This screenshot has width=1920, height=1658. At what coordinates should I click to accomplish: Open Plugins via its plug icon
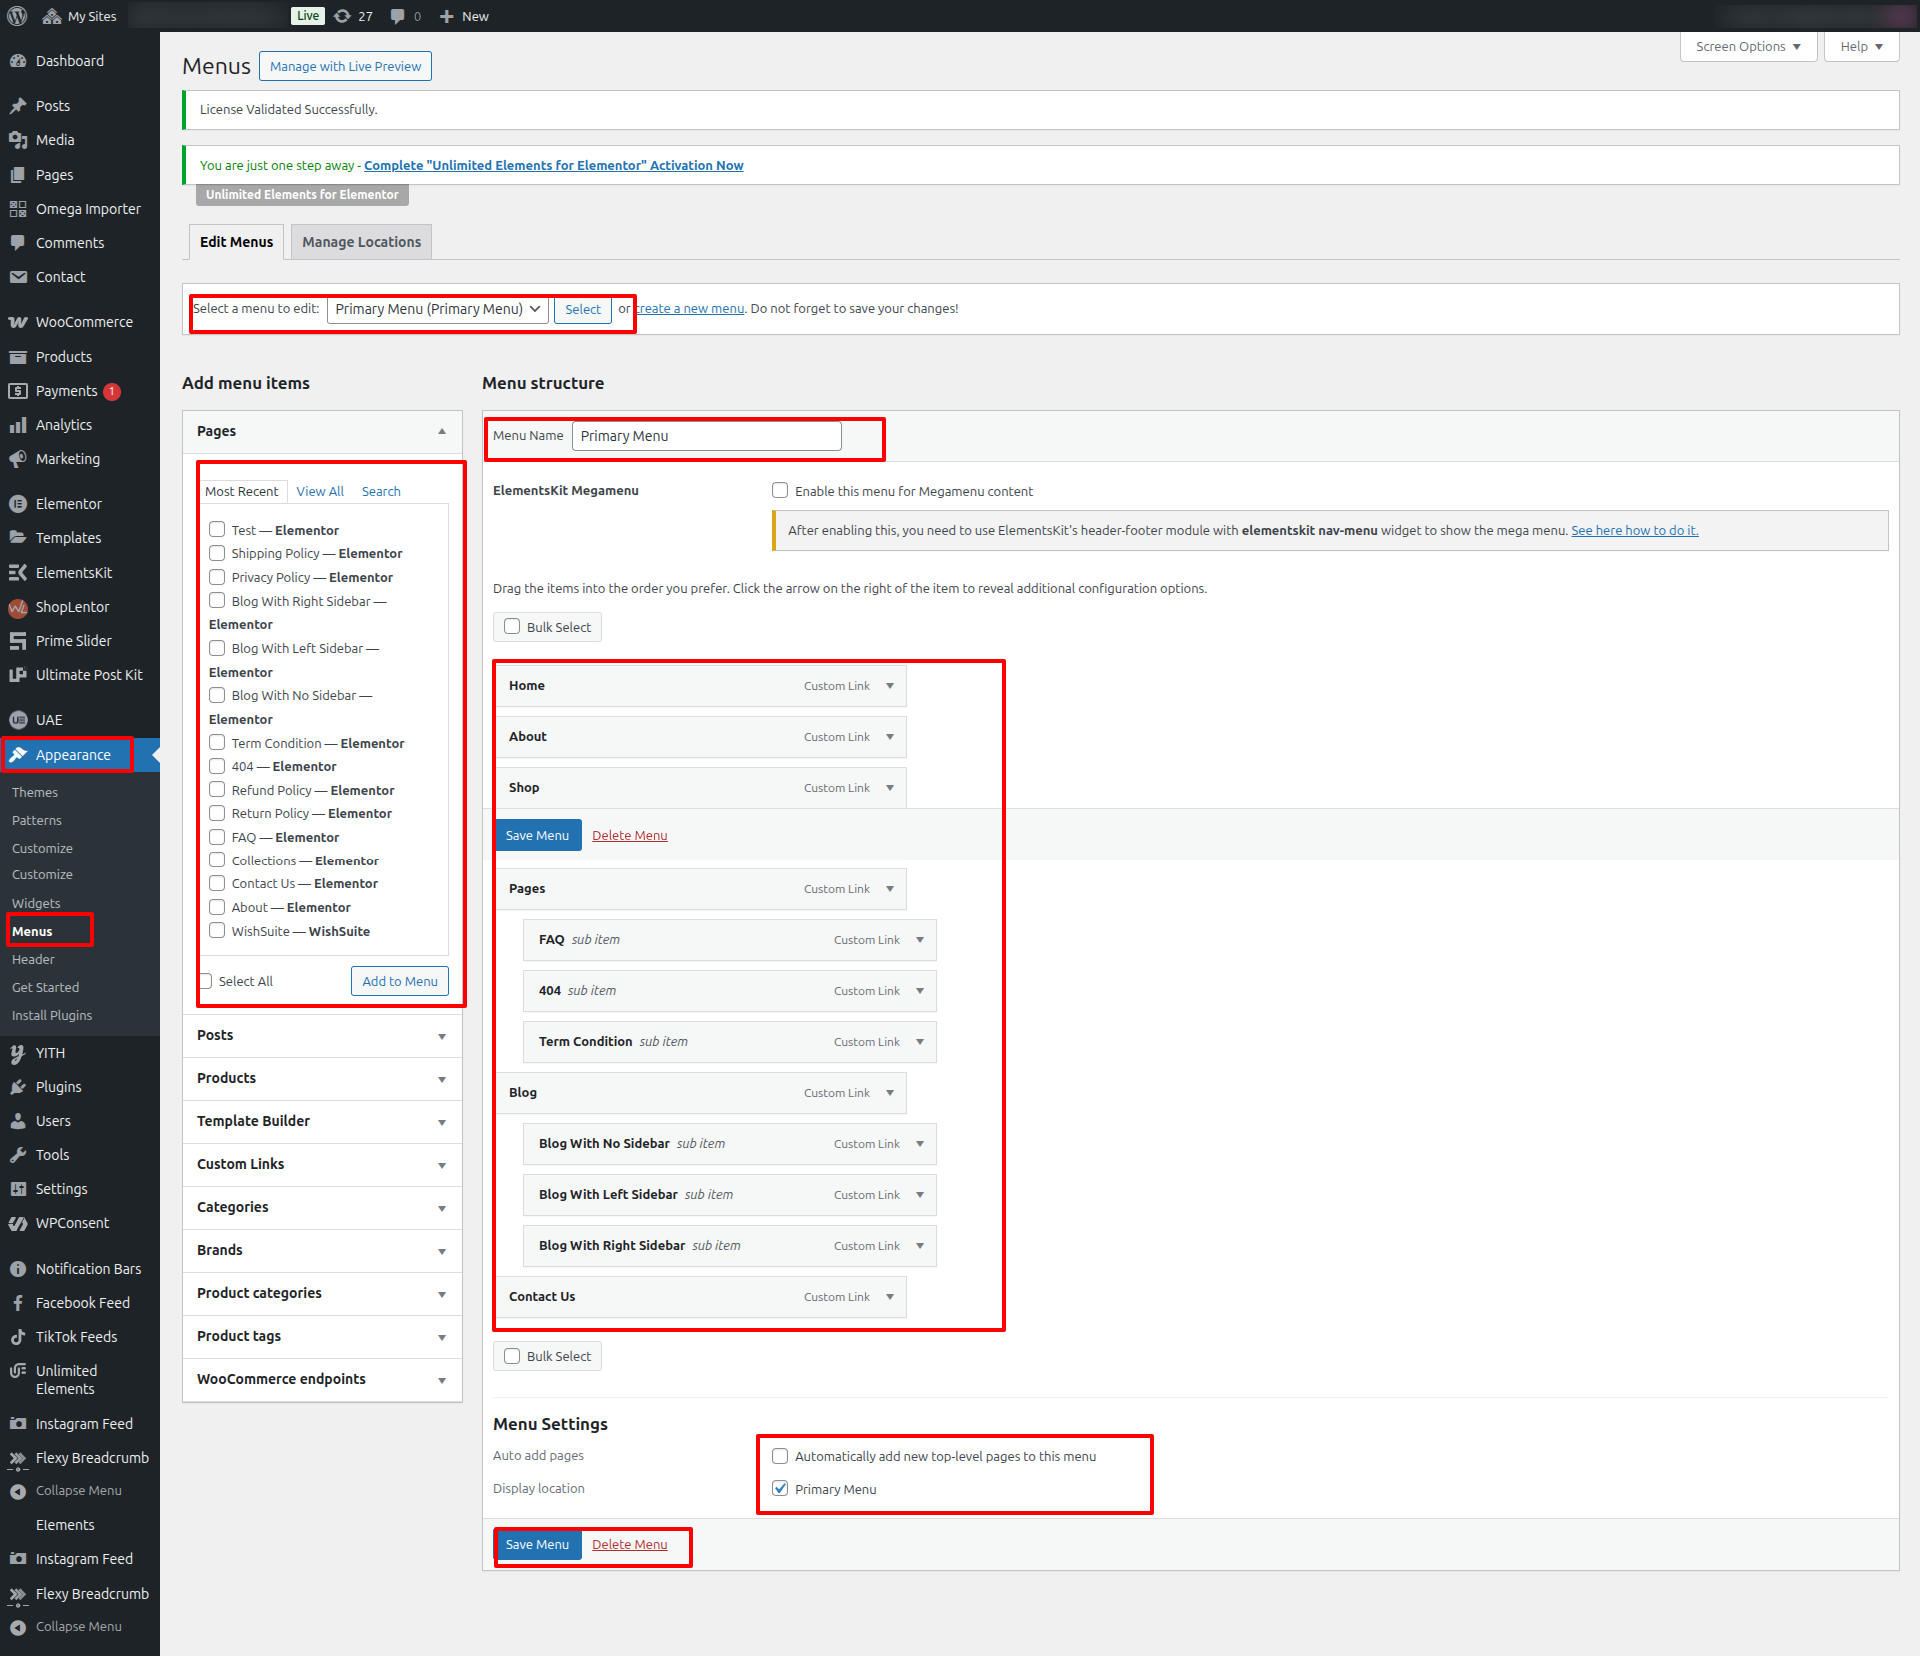tap(18, 1087)
